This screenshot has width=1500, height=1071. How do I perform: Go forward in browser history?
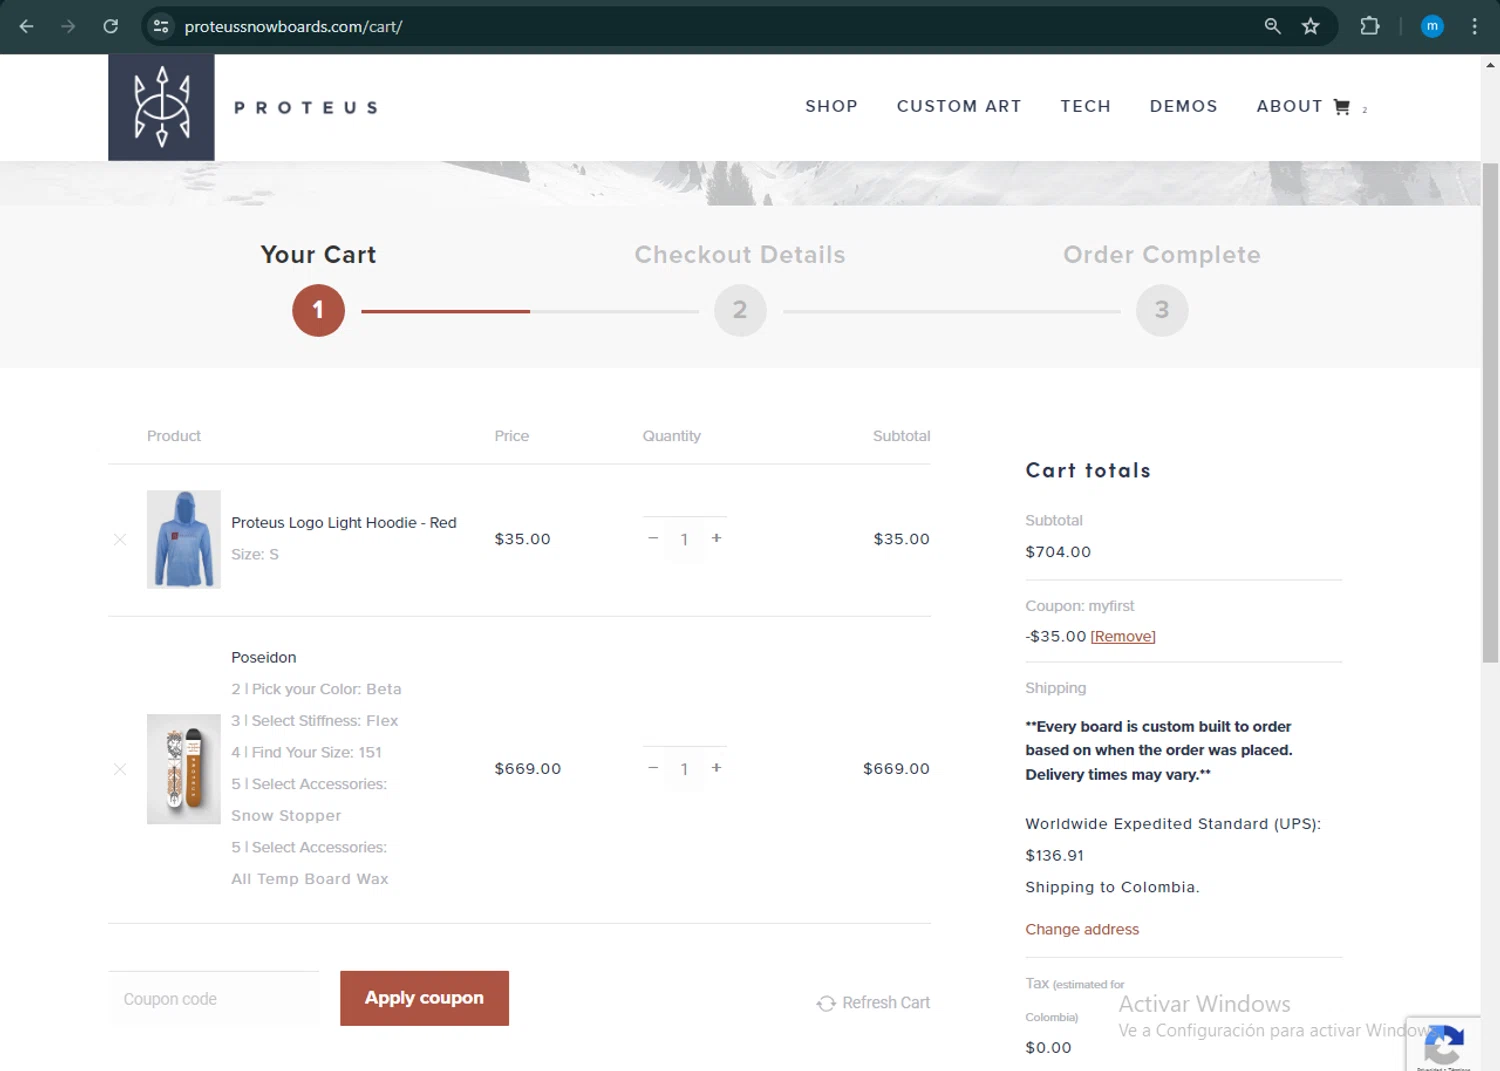click(68, 26)
